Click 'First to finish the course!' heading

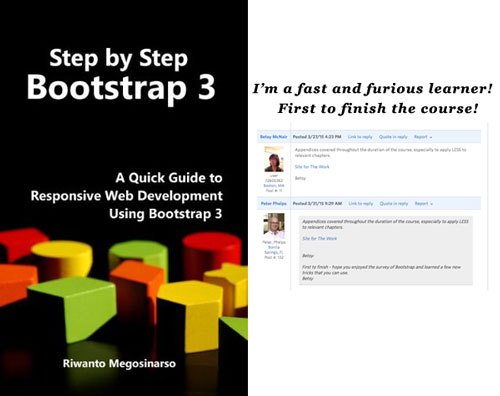[x=378, y=108]
